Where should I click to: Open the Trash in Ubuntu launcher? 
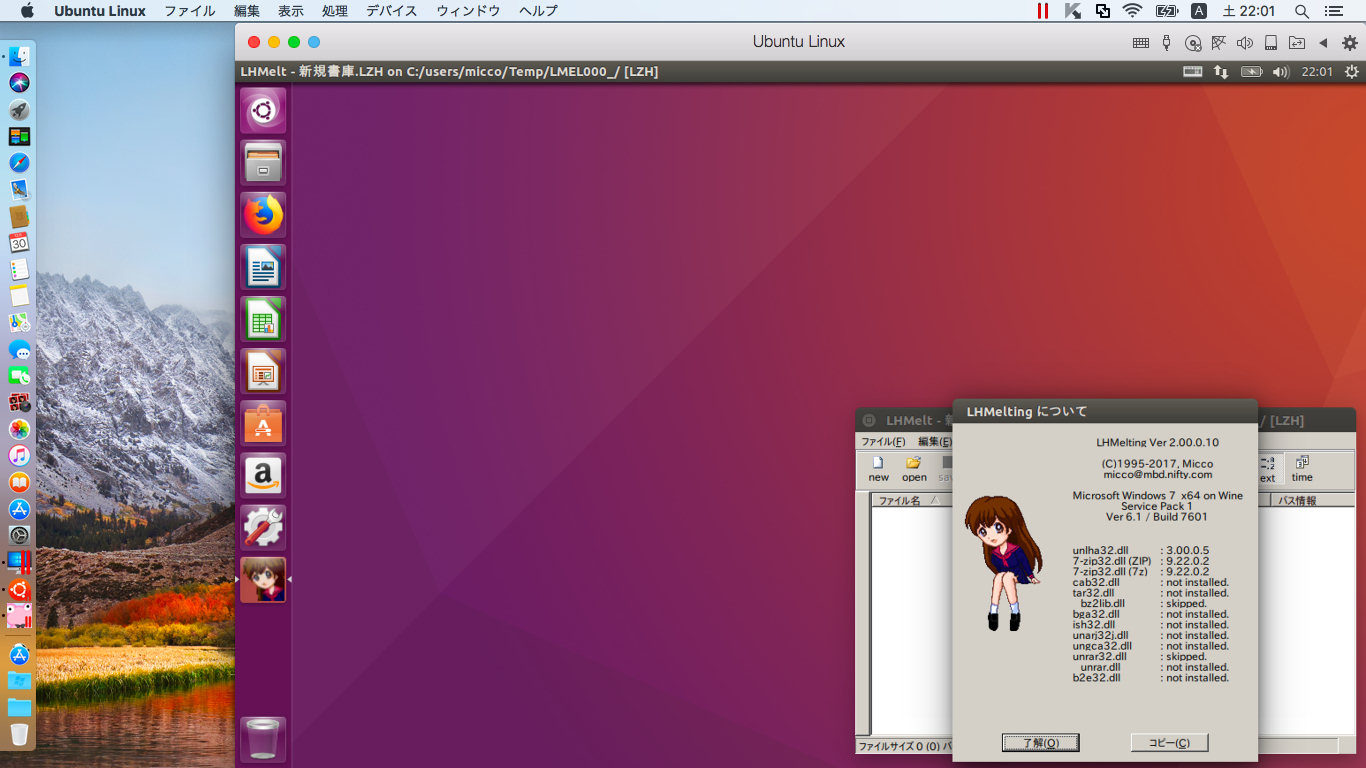pyautogui.click(x=263, y=740)
